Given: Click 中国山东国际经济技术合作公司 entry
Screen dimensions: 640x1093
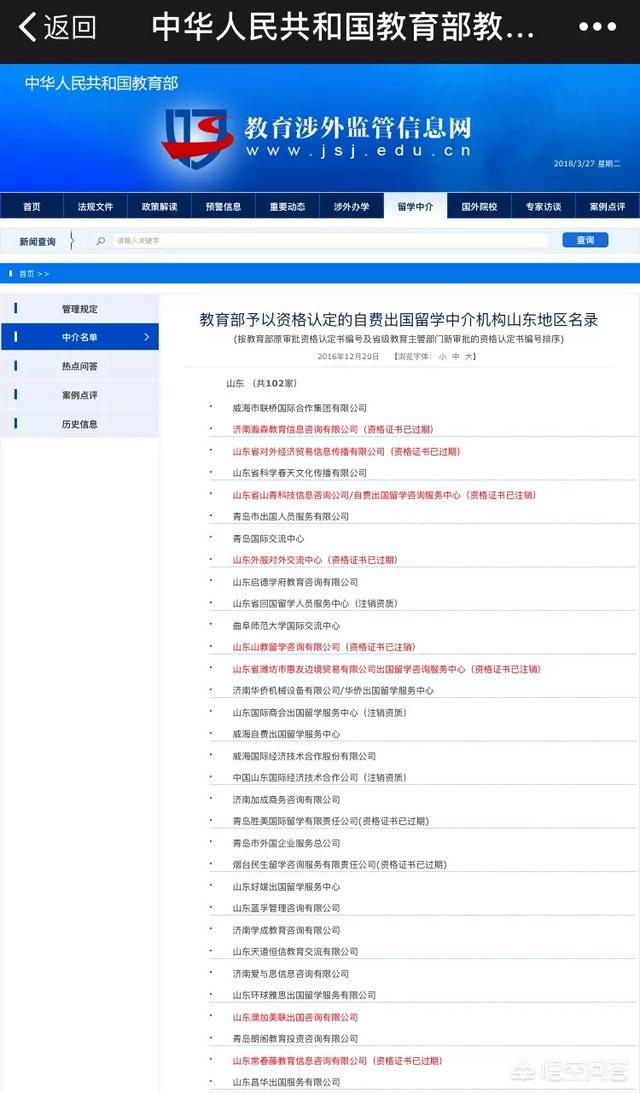Looking at the screenshot, I should (319, 778).
